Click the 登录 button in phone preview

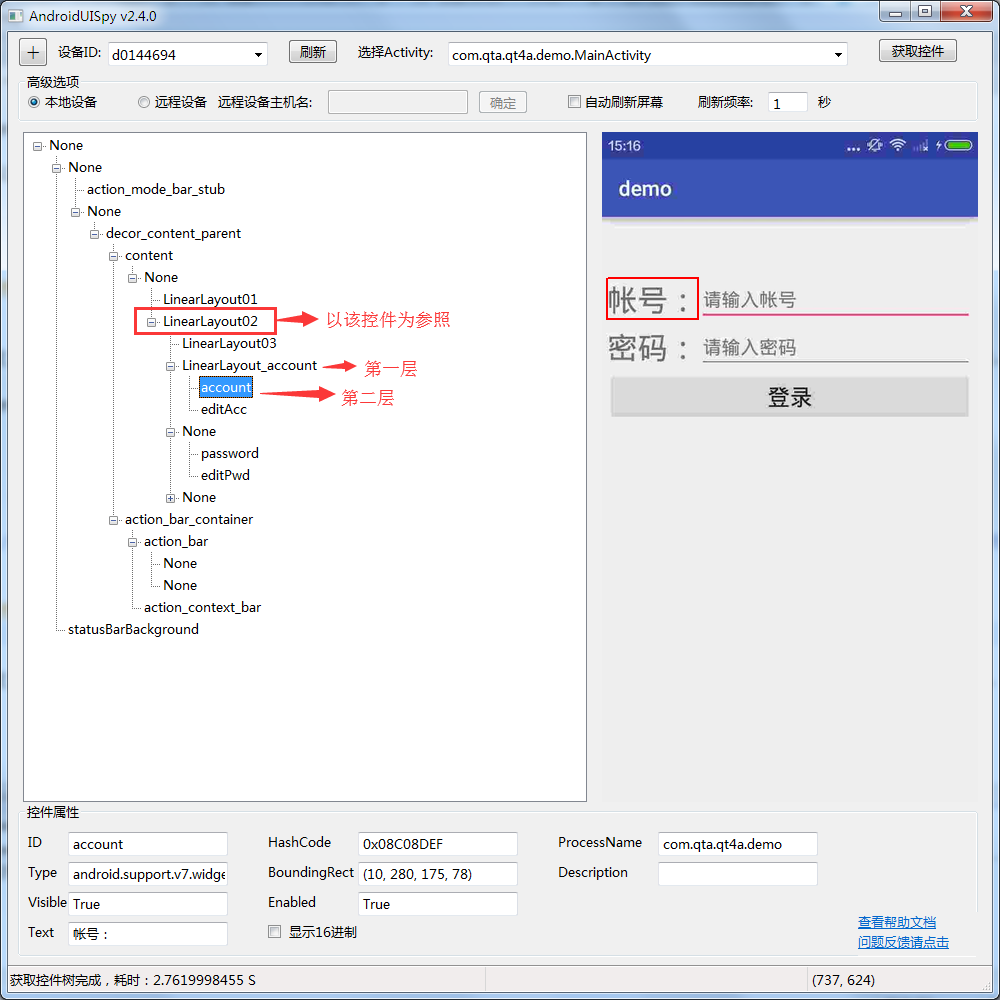click(790, 397)
